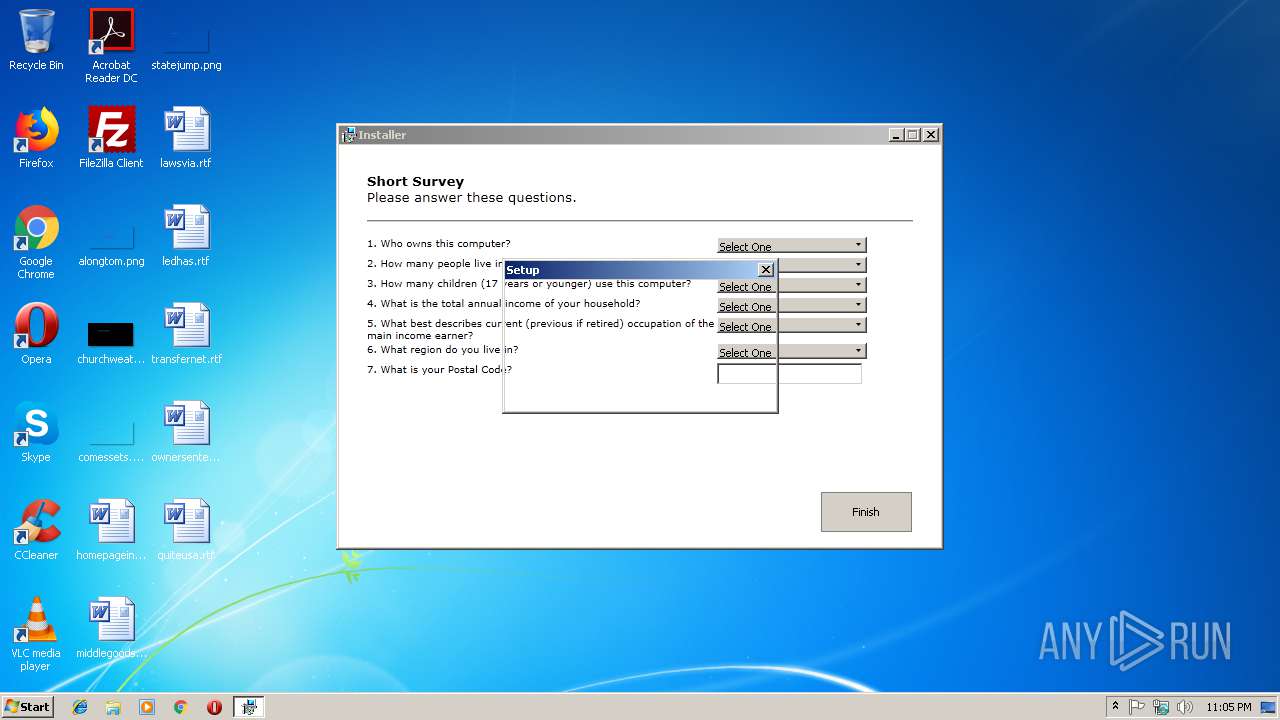1280x720 pixels.
Task: Open the Recycle Bin desktop icon
Action: pos(36,41)
